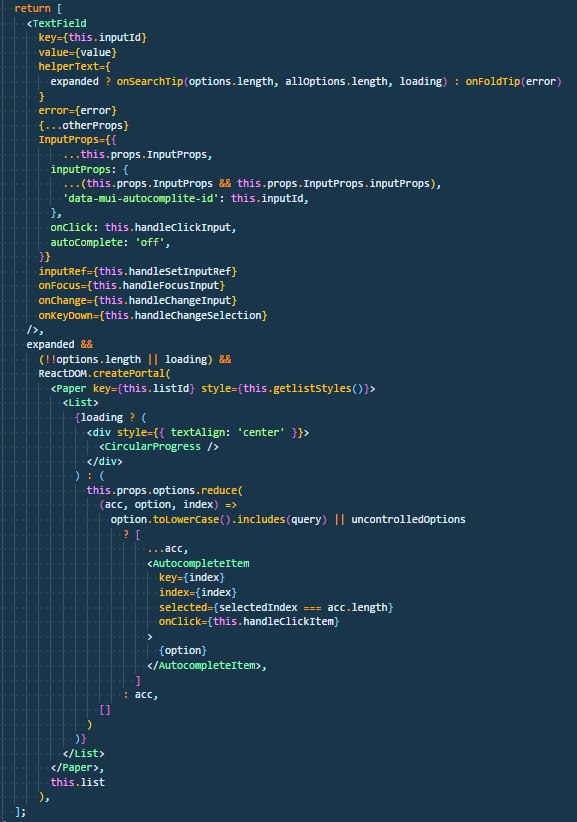Click the 'onFocus={this.handleFocusInput}' line

click(132, 286)
